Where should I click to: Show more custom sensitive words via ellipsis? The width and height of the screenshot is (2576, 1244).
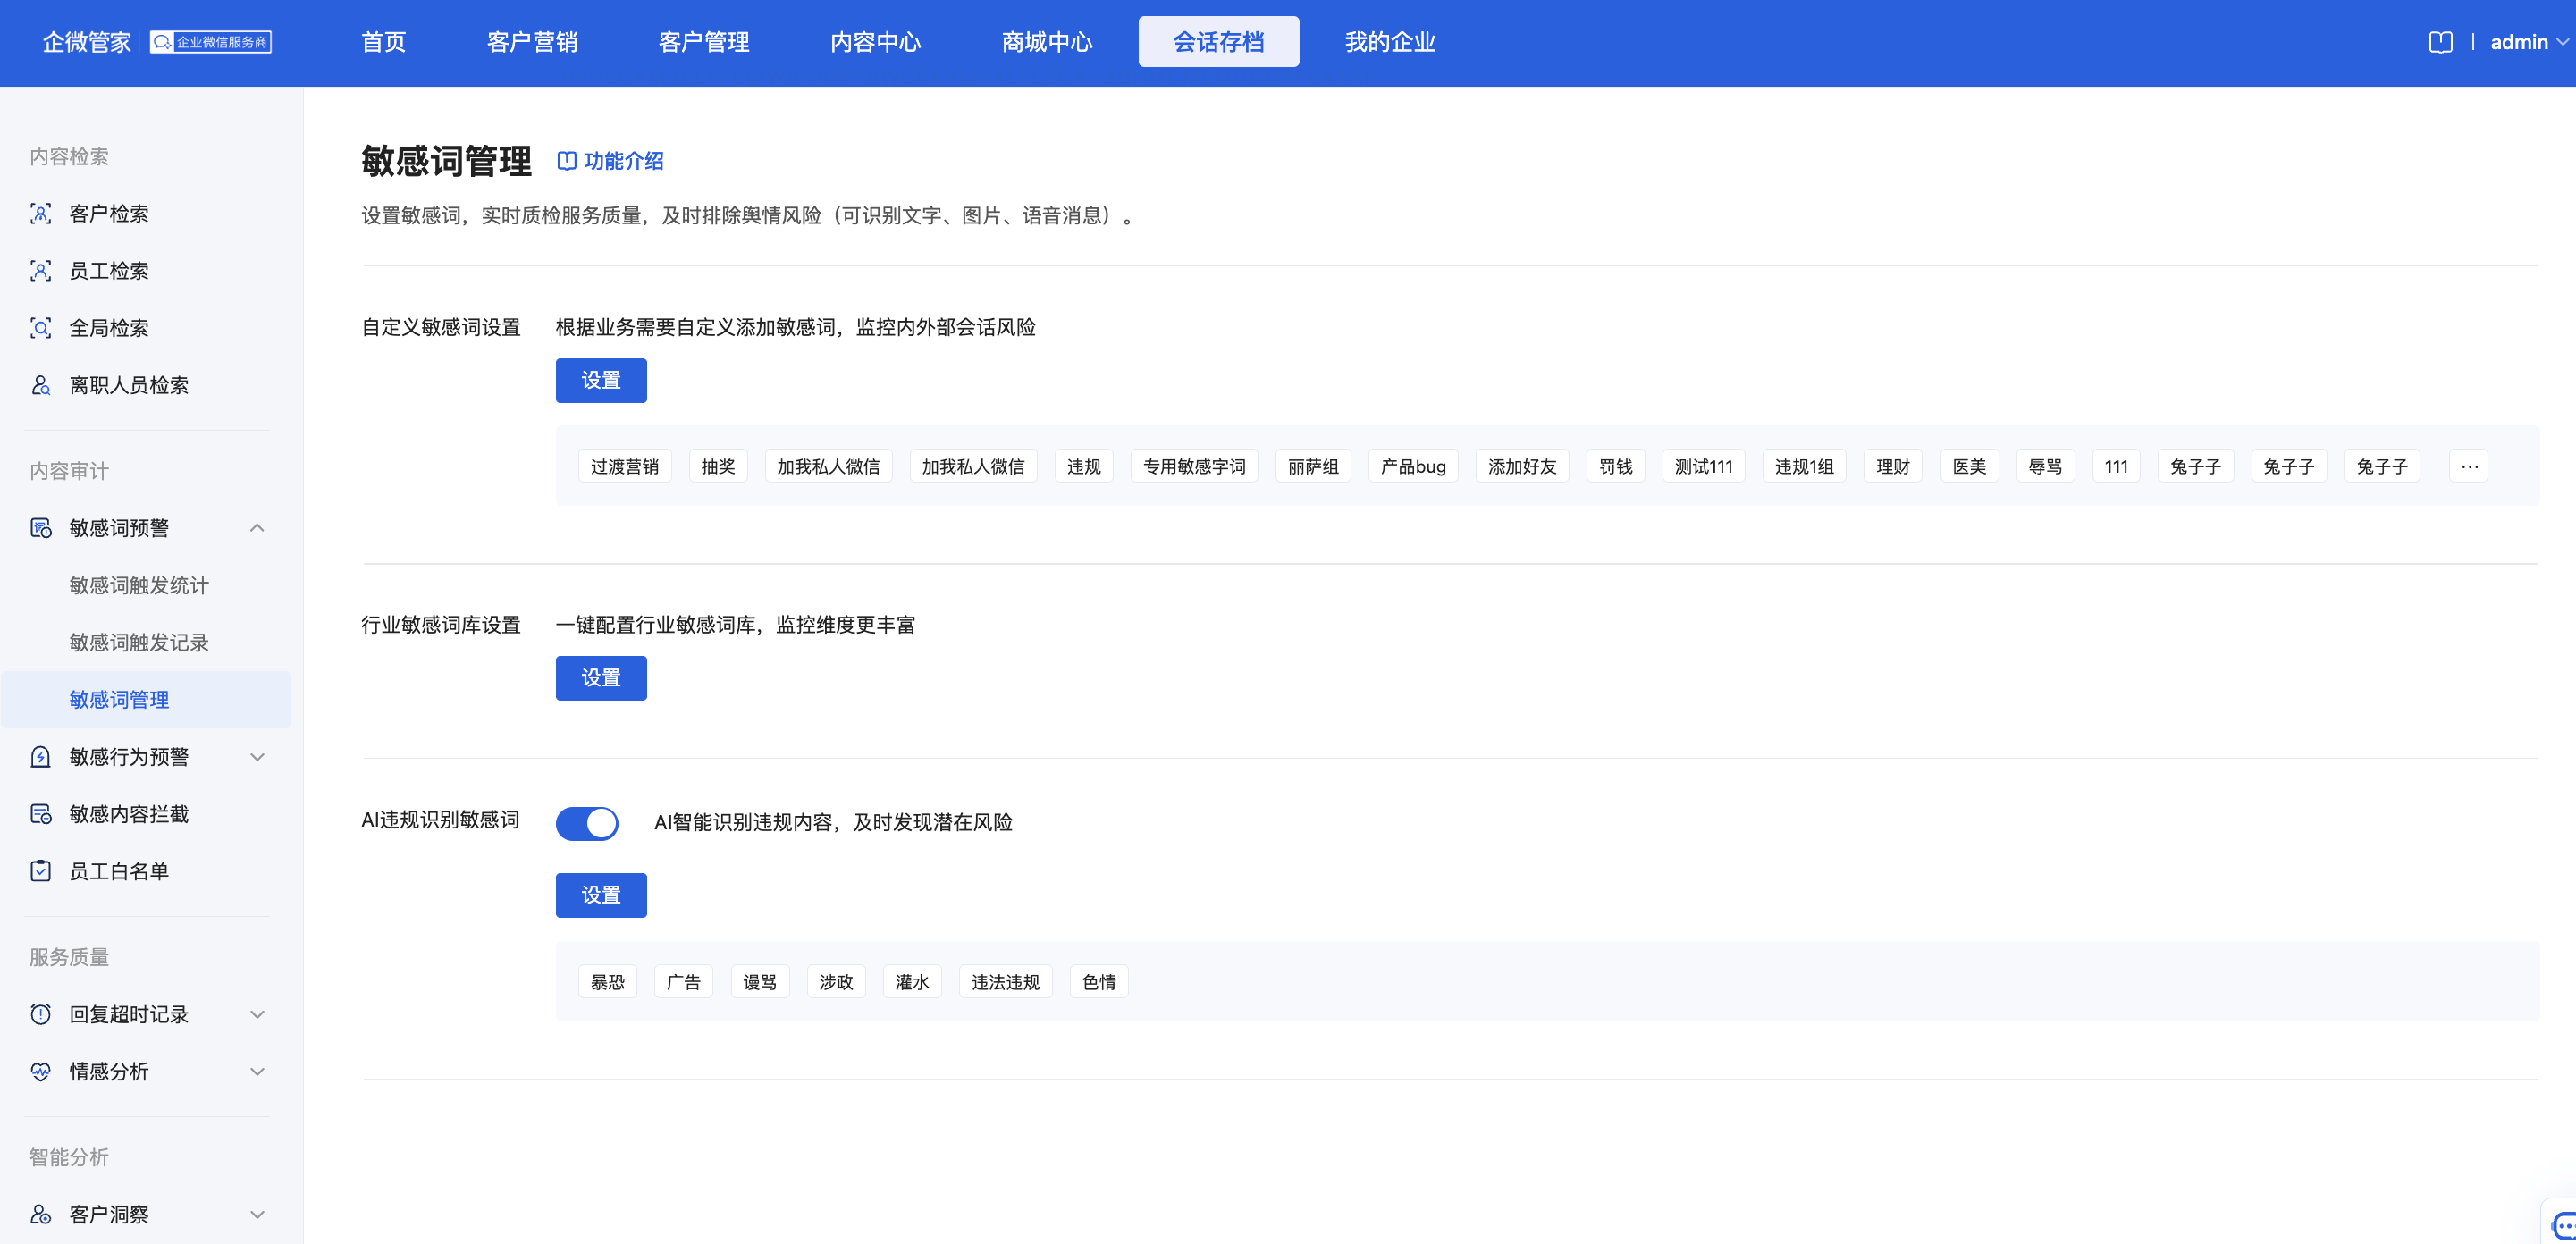click(x=2469, y=466)
